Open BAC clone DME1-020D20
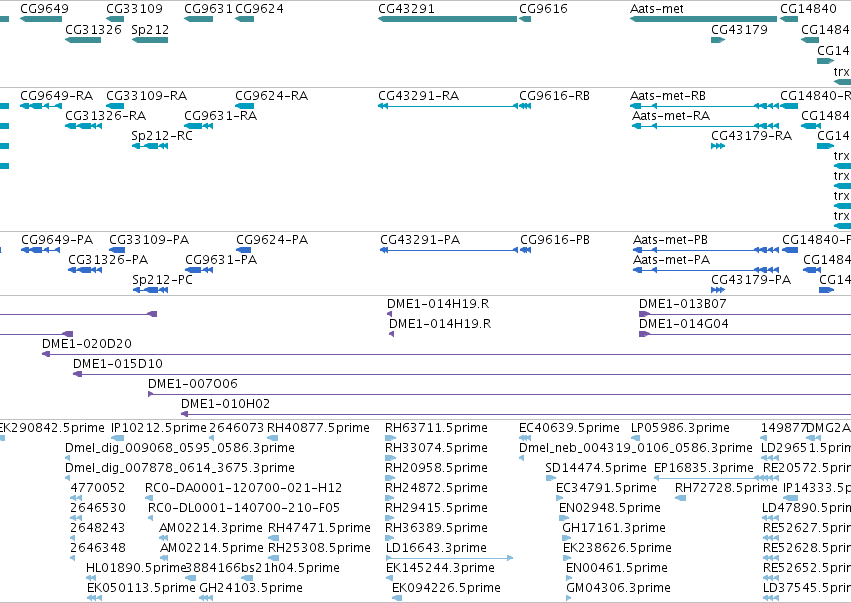 pos(87,344)
